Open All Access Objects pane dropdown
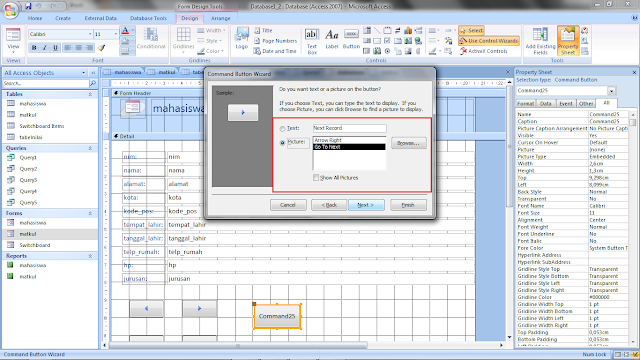640x360 pixels. pos(84,73)
